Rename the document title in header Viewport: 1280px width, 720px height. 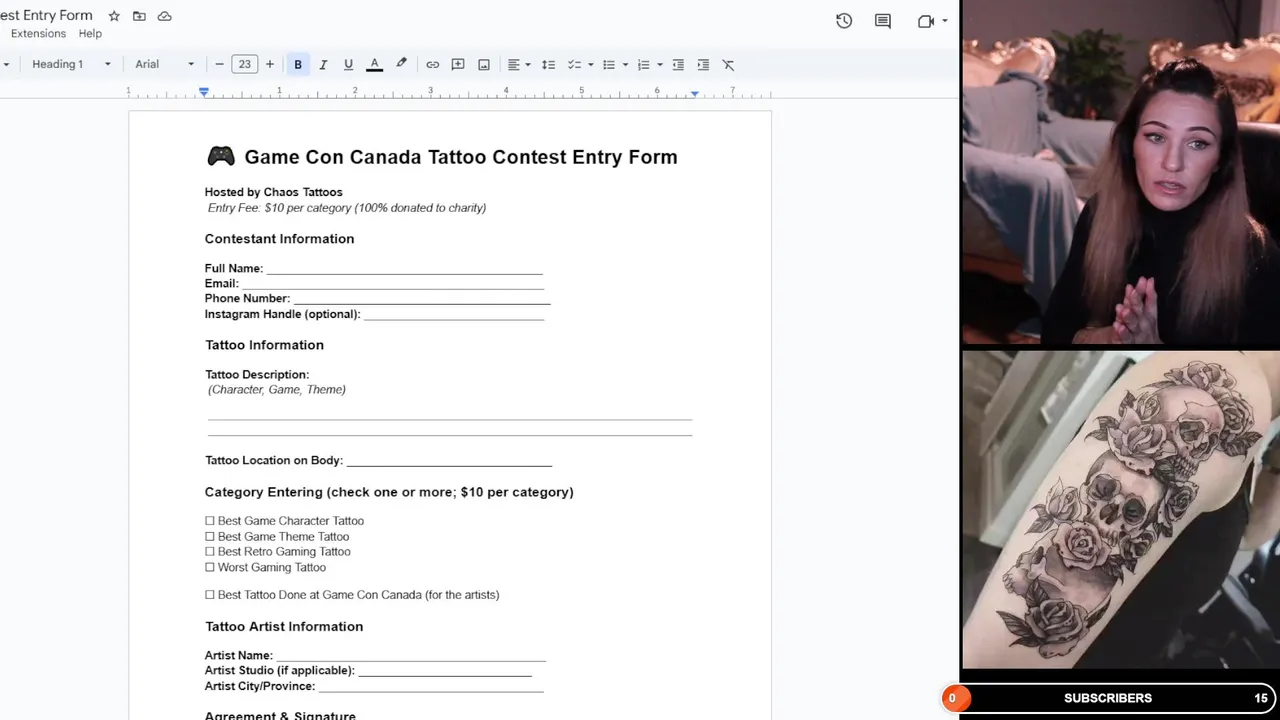46,16
